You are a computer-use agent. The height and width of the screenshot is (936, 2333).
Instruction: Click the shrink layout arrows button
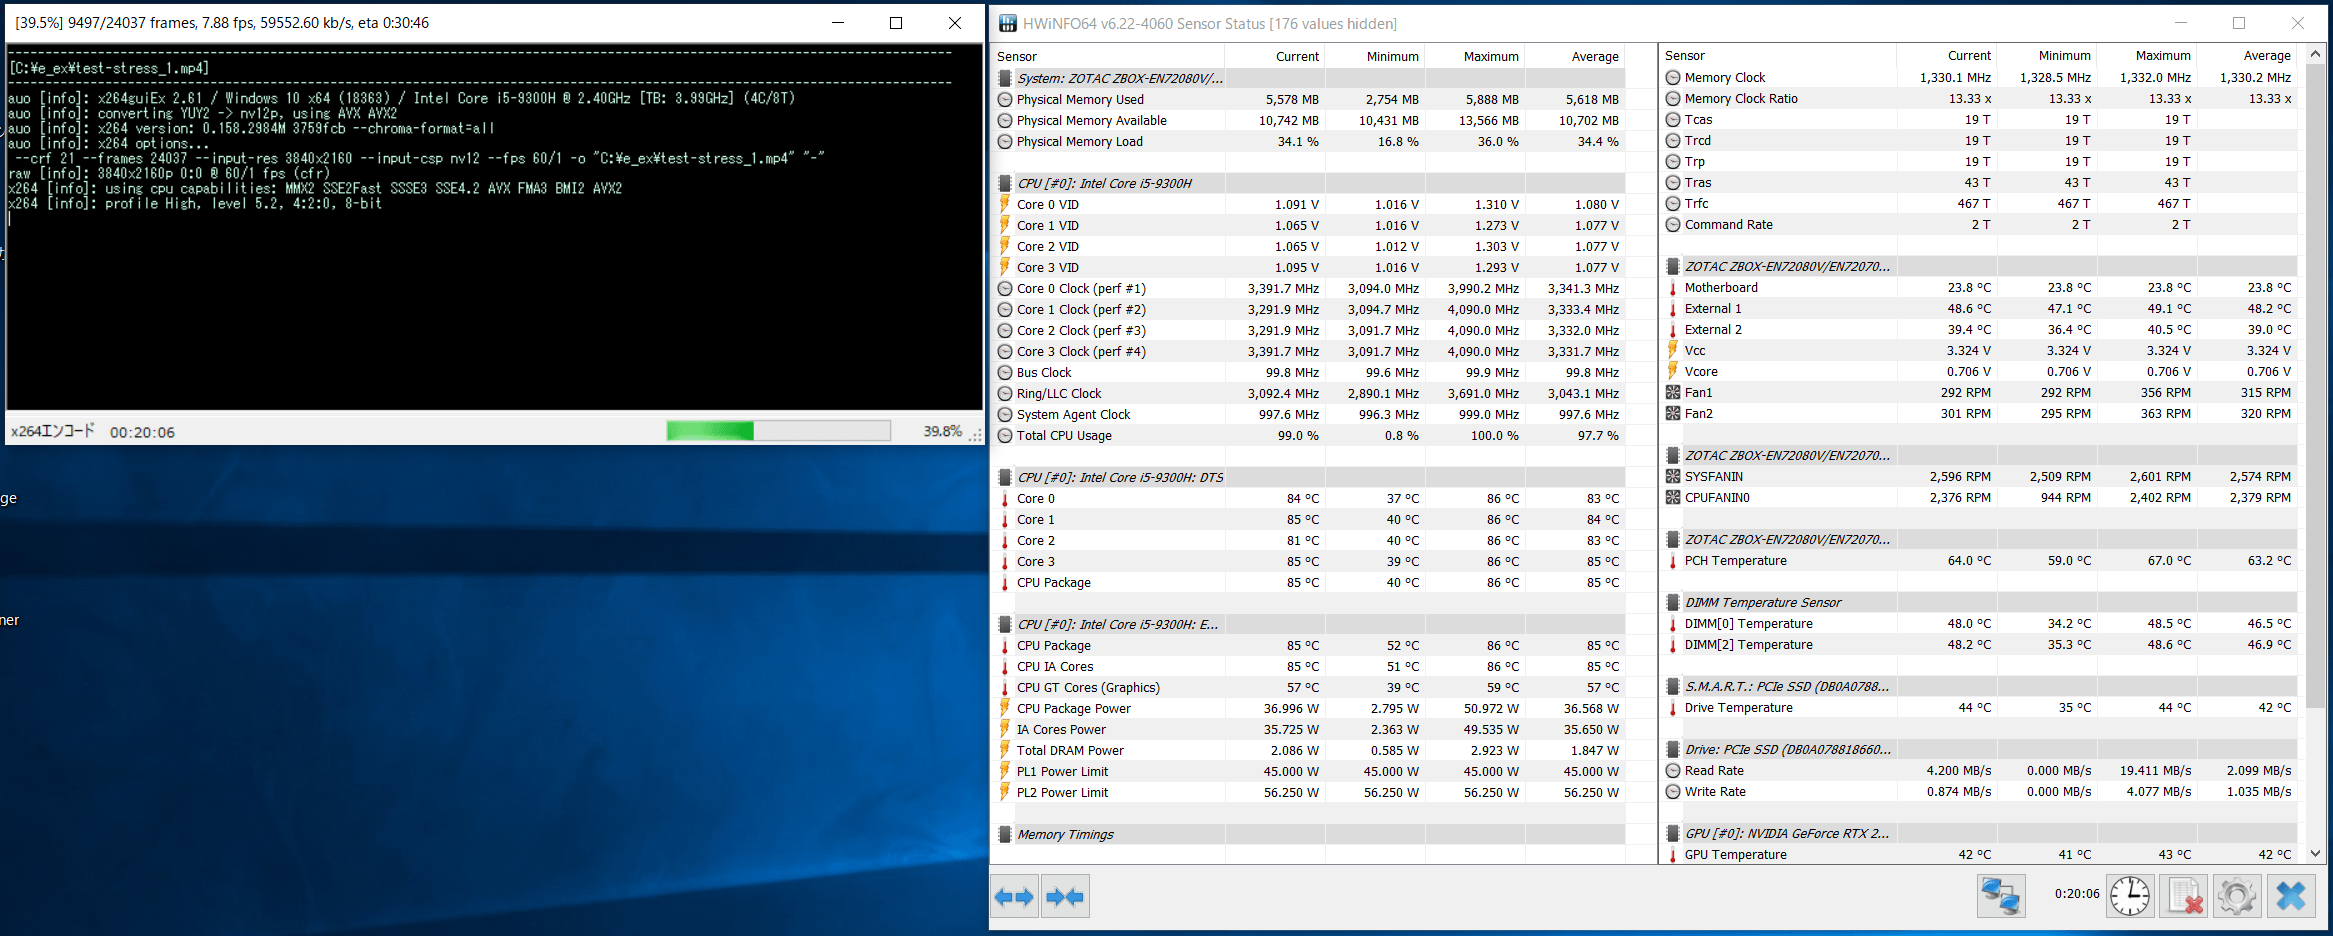click(x=1065, y=897)
